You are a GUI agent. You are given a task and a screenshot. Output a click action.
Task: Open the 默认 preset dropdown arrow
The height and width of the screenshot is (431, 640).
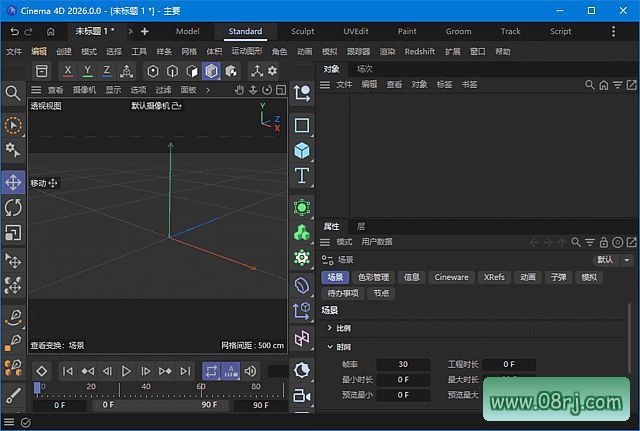click(x=627, y=260)
